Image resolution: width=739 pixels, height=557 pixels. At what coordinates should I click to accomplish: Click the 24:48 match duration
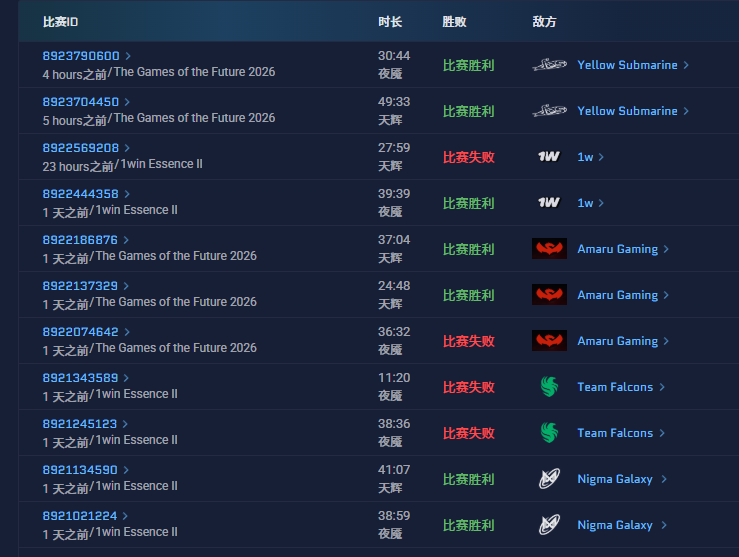(x=394, y=286)
